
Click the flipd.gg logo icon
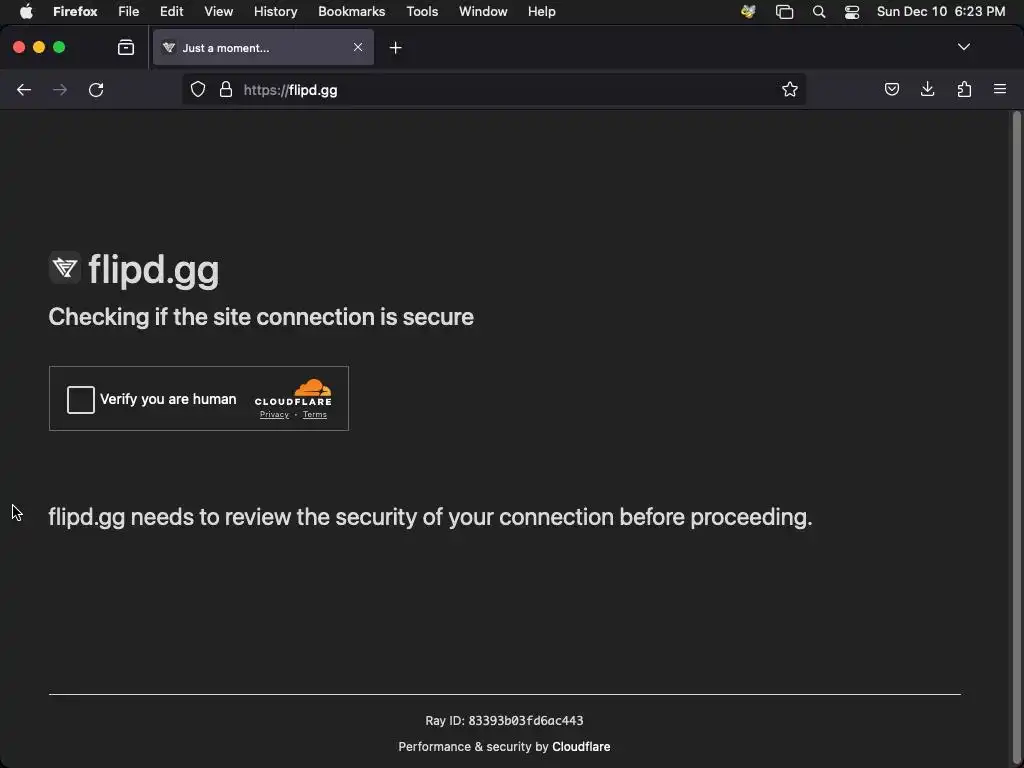(65, 268)
